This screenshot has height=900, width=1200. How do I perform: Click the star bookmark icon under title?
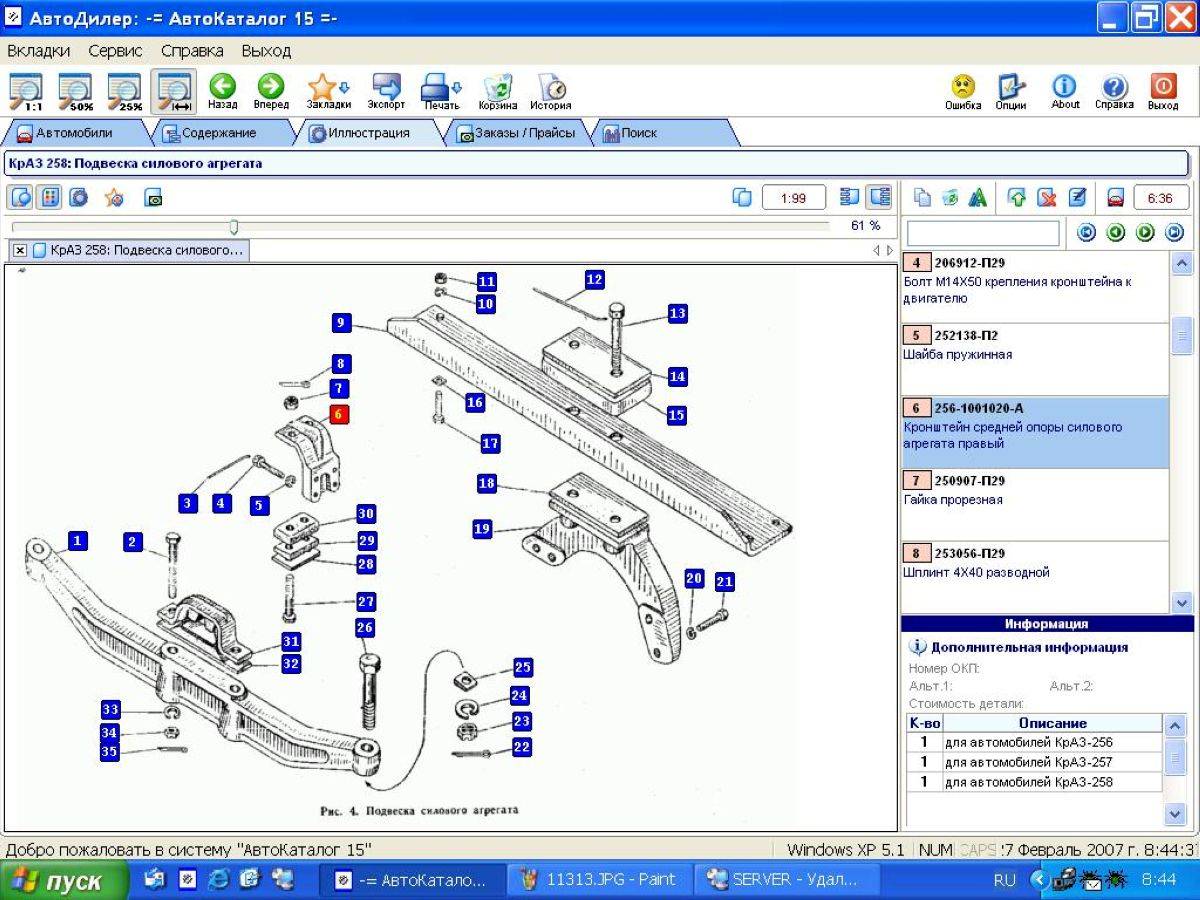tap(114, 198)
